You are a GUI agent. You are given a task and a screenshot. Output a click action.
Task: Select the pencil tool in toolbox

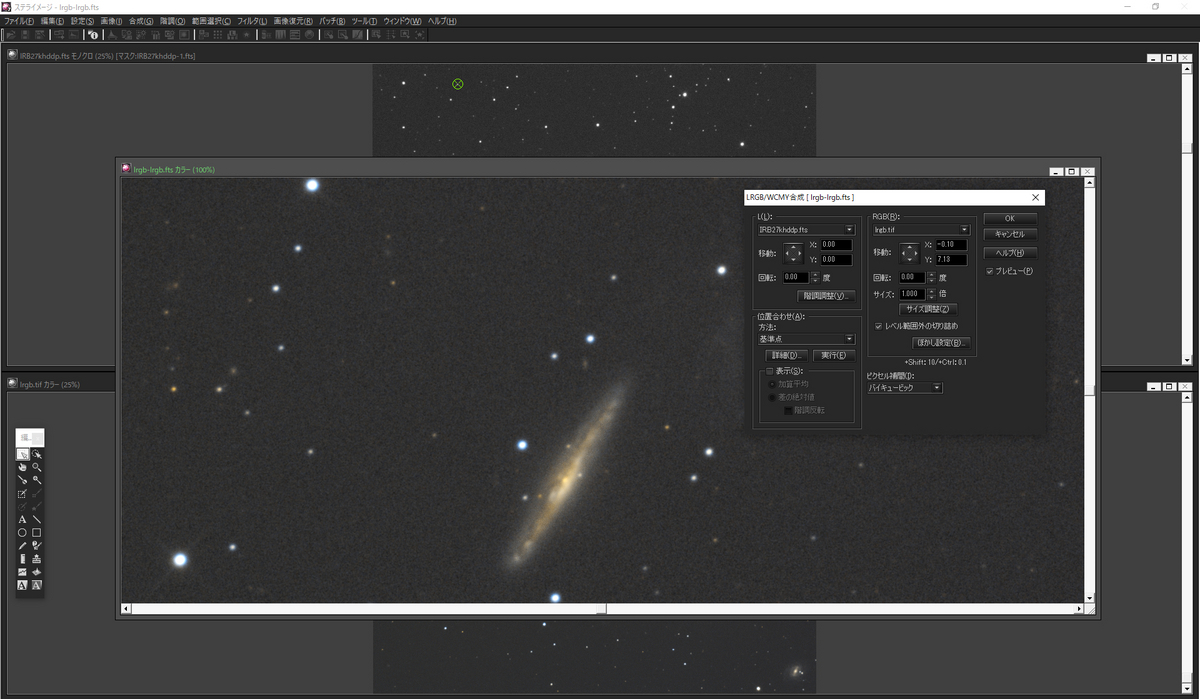click(22, 546)
